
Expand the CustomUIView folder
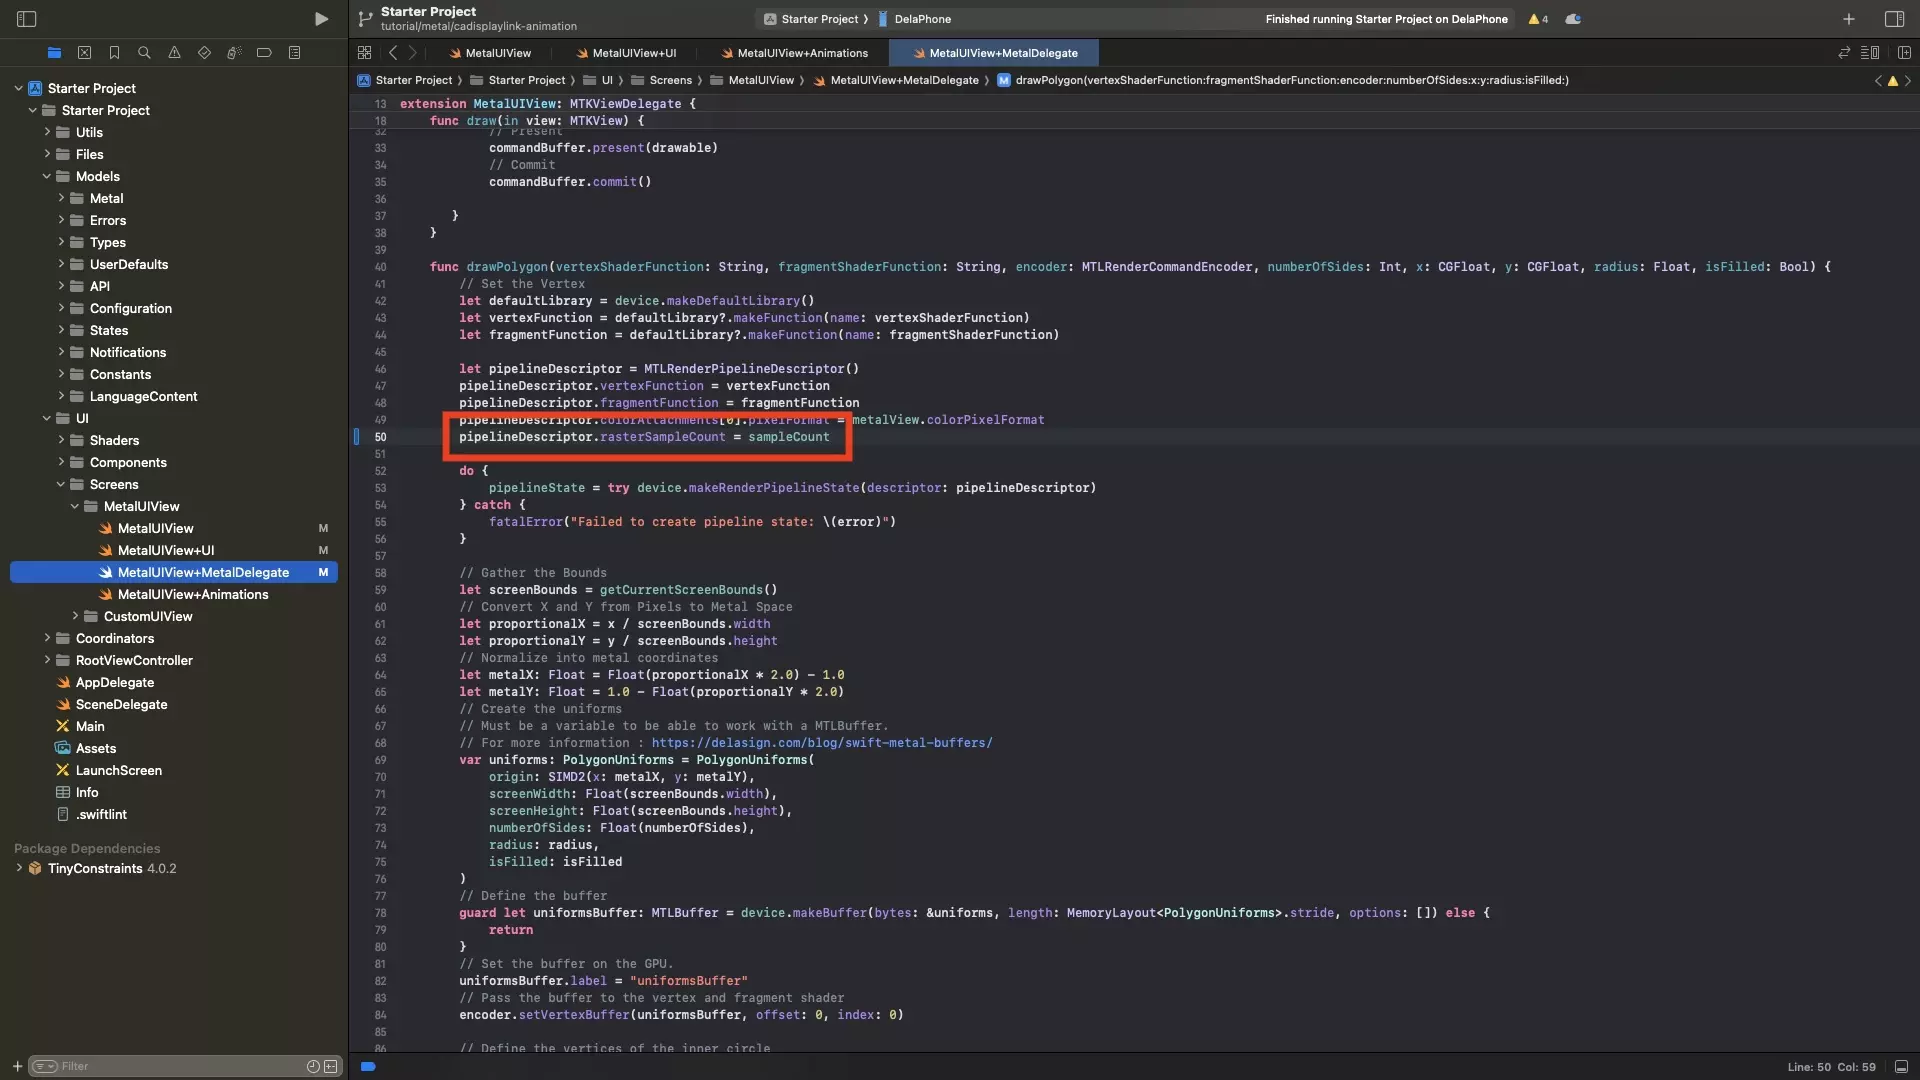tap(74, 616)
